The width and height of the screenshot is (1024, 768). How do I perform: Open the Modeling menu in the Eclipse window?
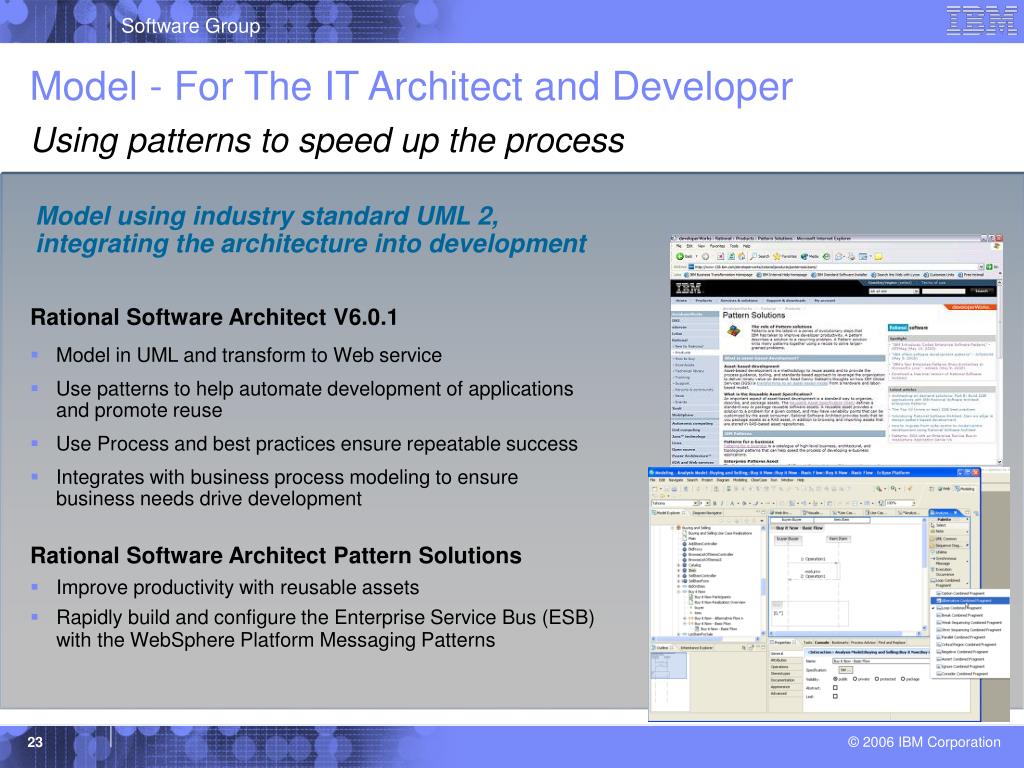(x=740, y=480)
